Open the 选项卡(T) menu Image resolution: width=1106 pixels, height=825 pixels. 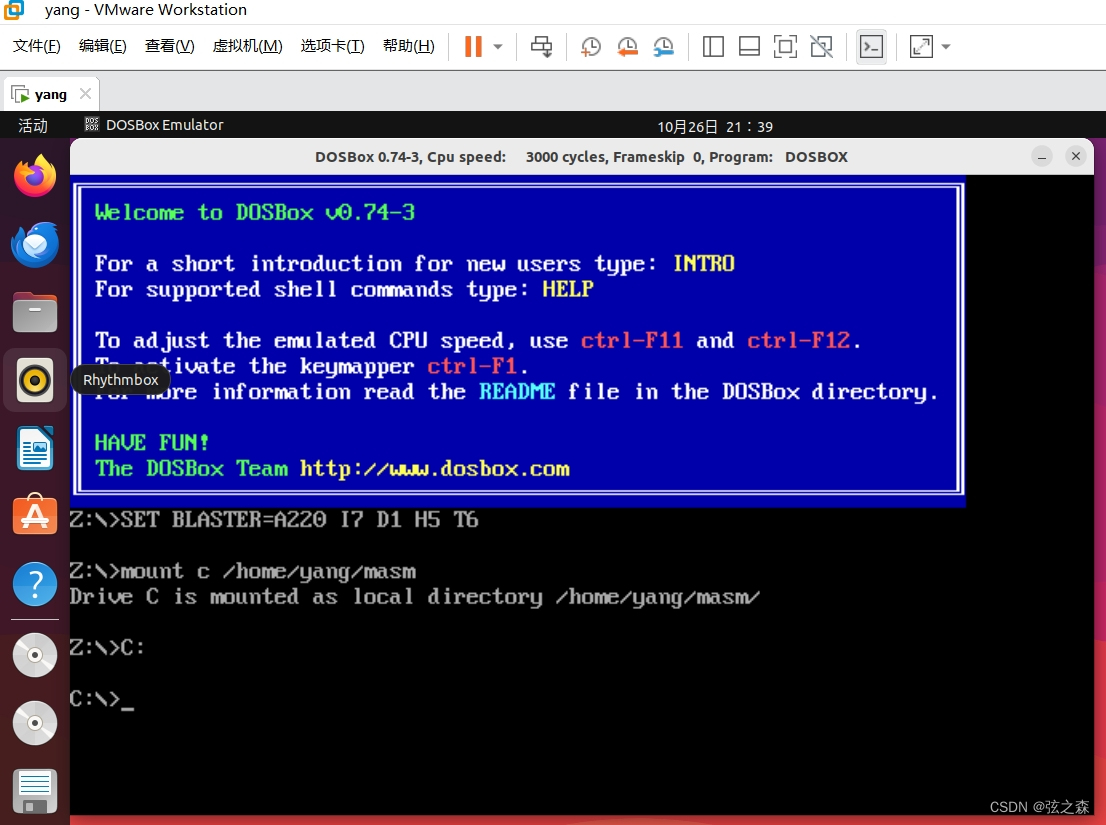coord(332,46)
